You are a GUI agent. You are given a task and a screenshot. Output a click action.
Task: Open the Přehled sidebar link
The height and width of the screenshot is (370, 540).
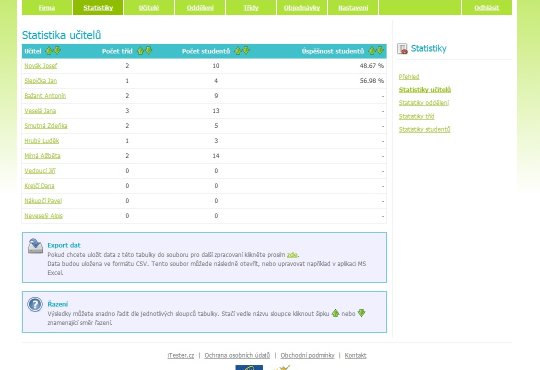click(409, 76)
